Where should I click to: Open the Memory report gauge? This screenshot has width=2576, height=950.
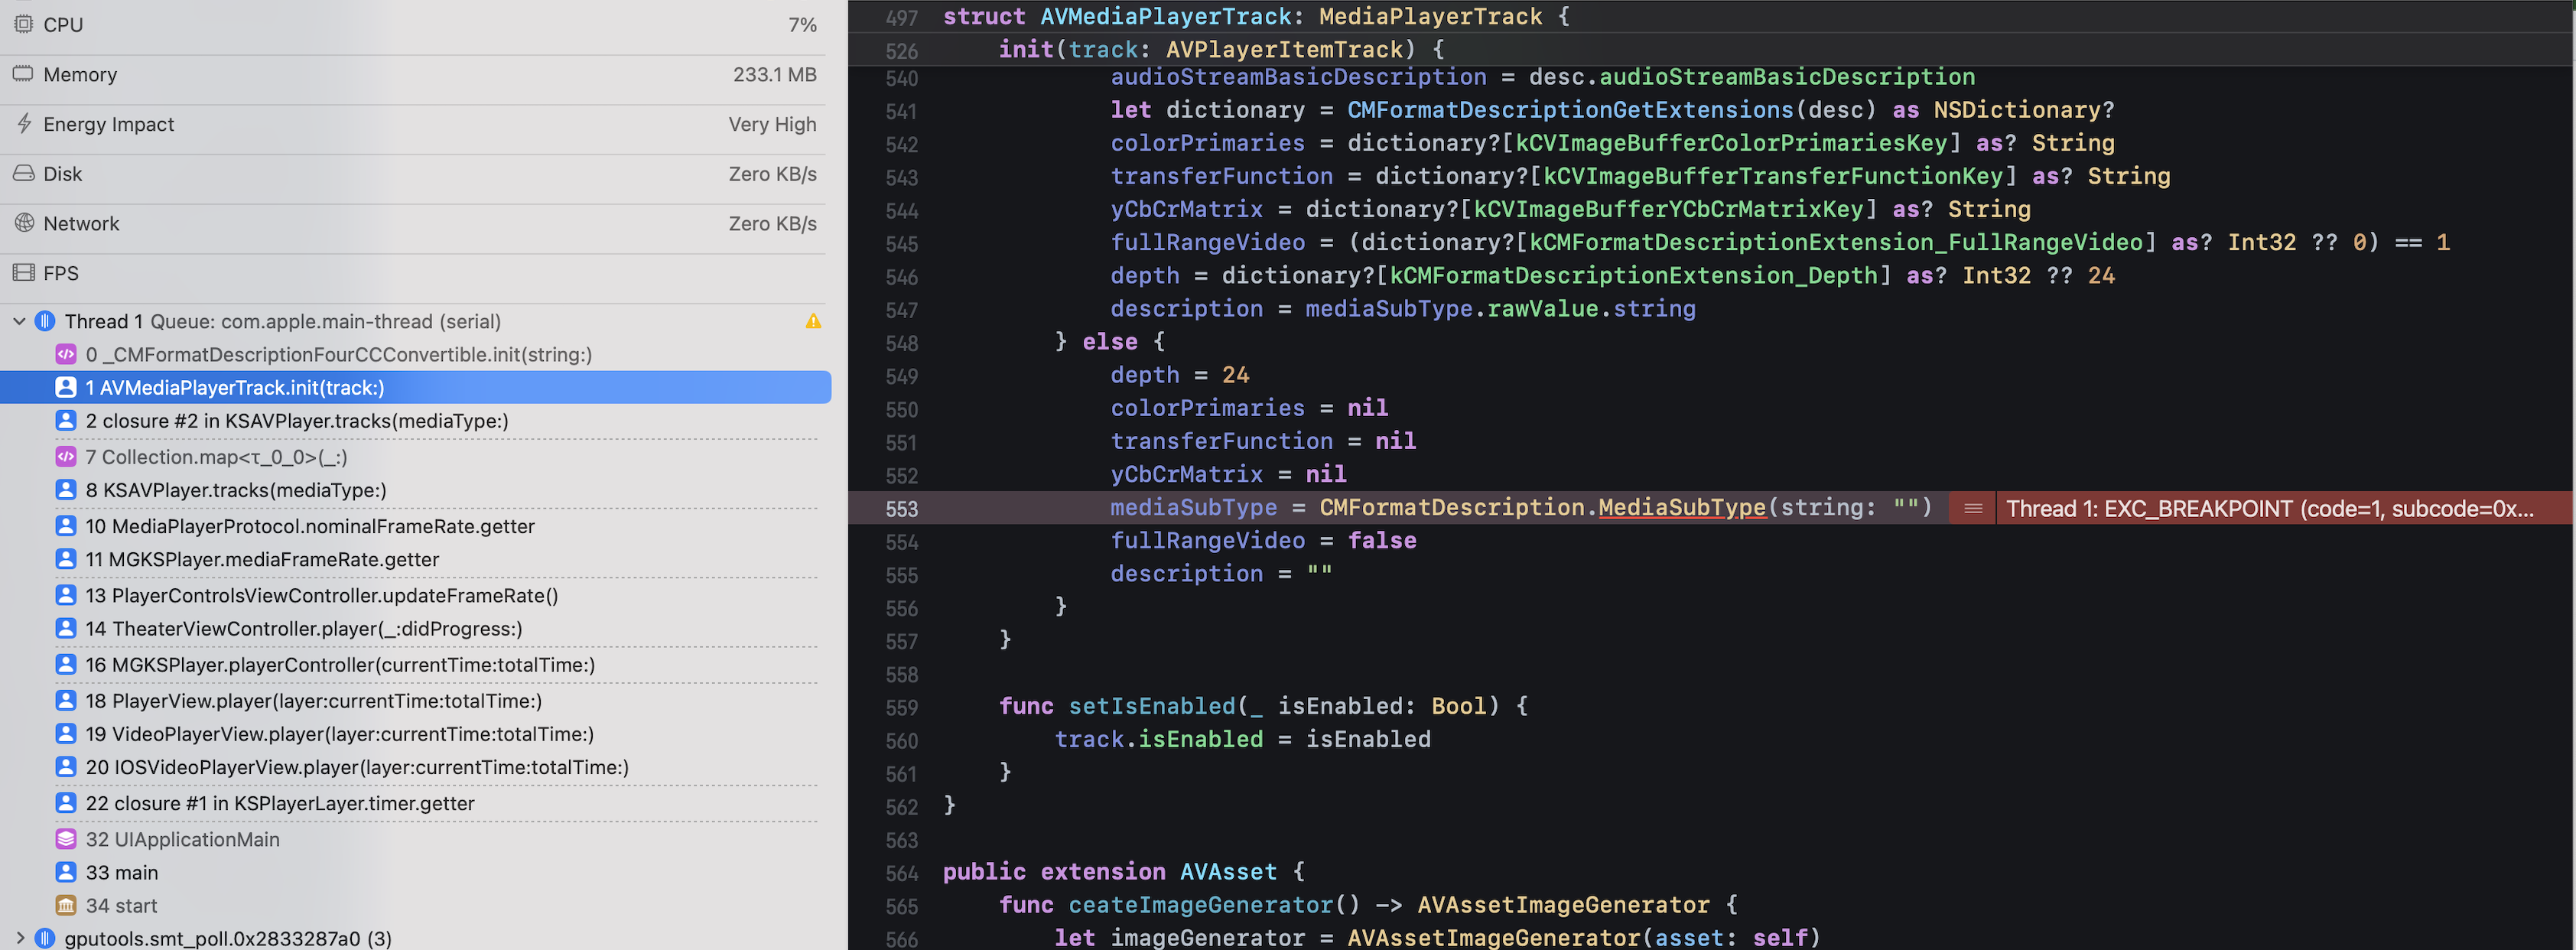click(x=24, y=74)
